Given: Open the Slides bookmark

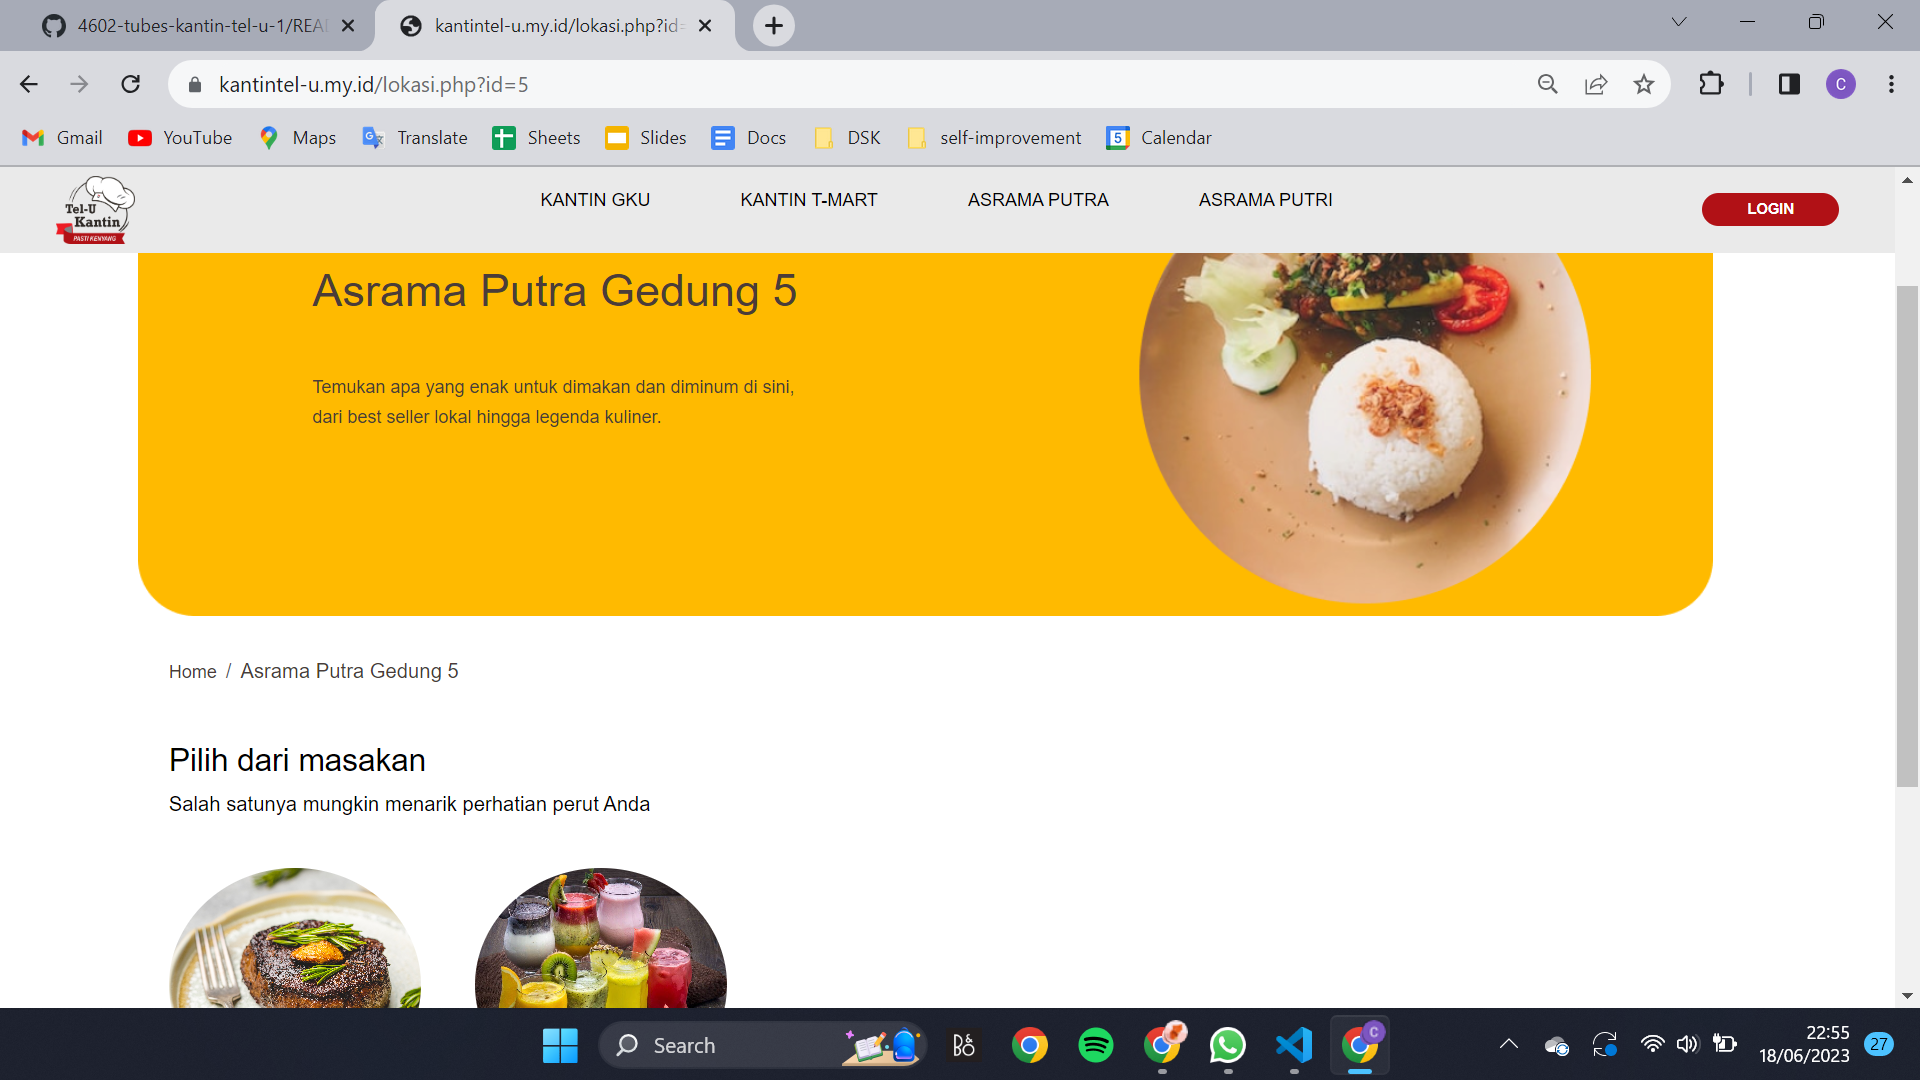Looking at the screenshot, I should tap(646, 138).
